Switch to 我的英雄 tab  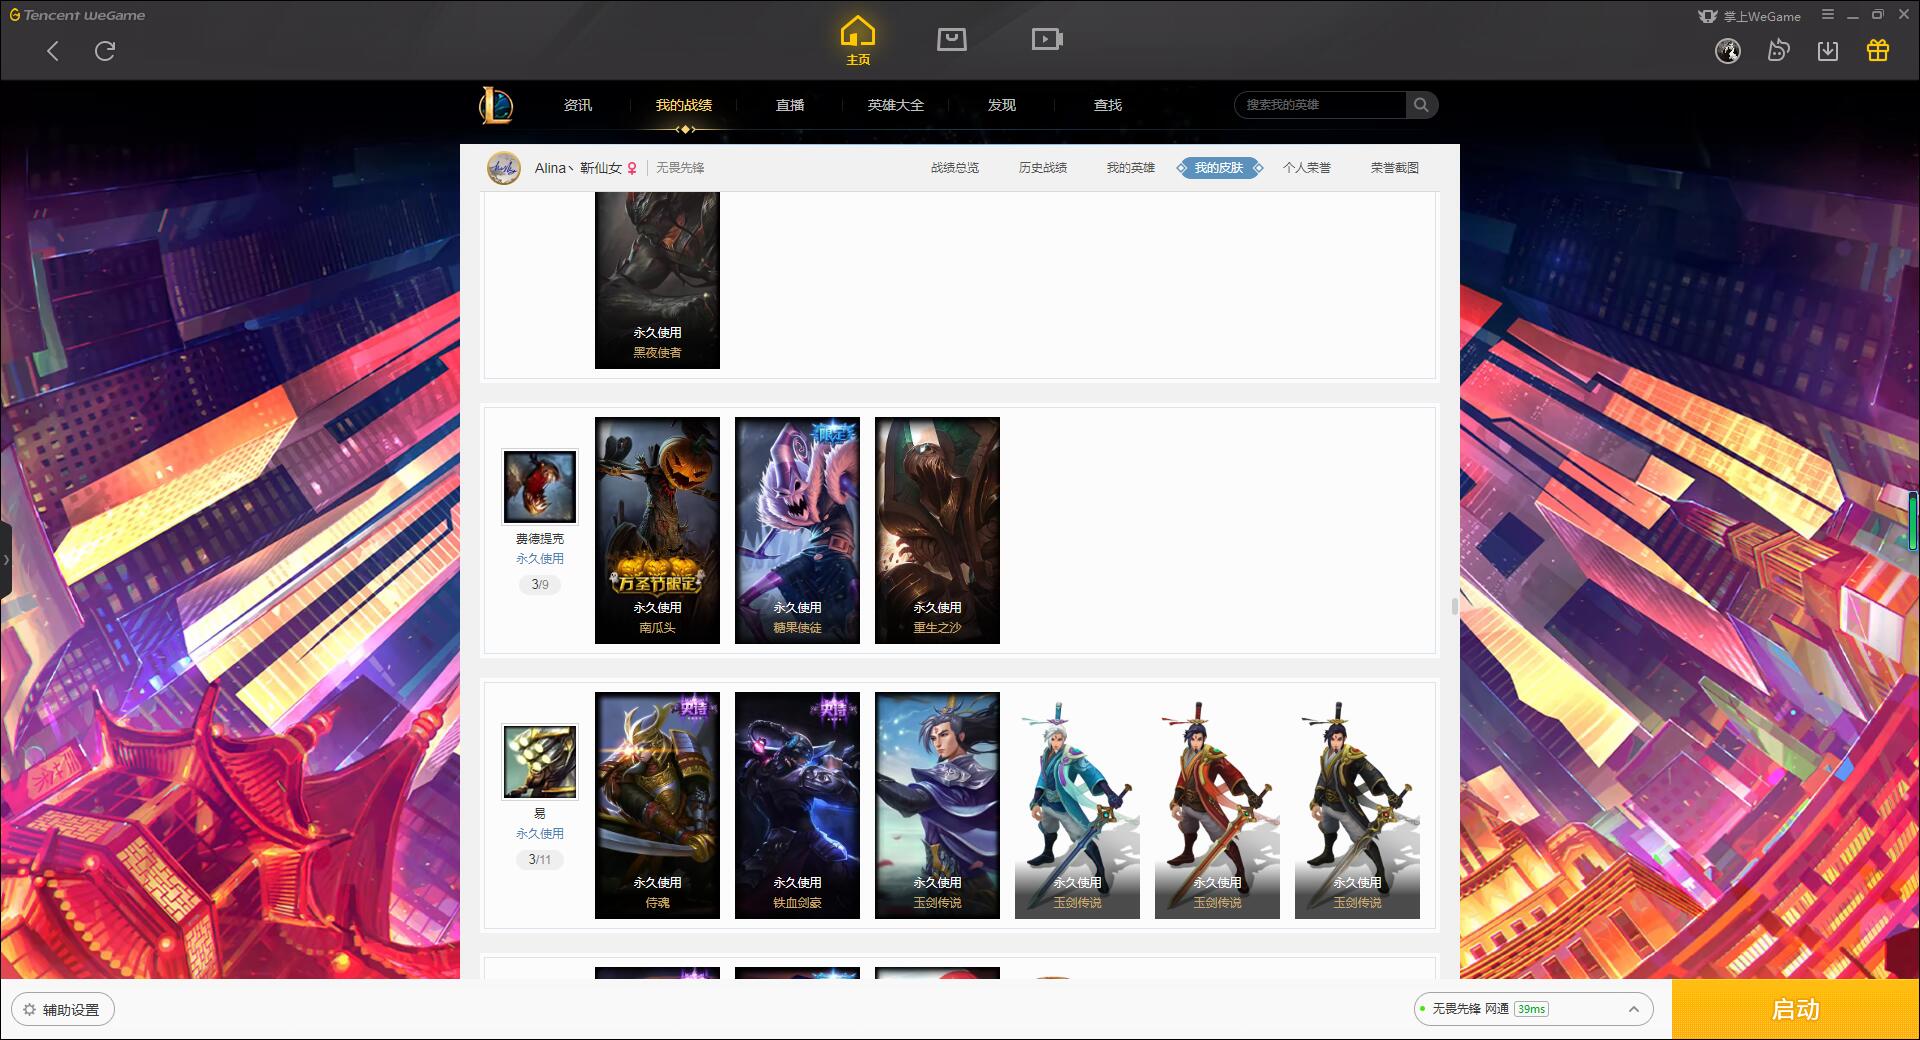click(1131, 168)
